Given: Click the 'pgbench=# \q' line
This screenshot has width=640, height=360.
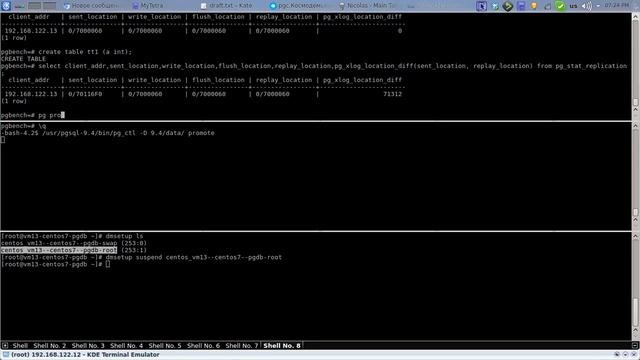Looking at the screenshot, I should point(24,126).
